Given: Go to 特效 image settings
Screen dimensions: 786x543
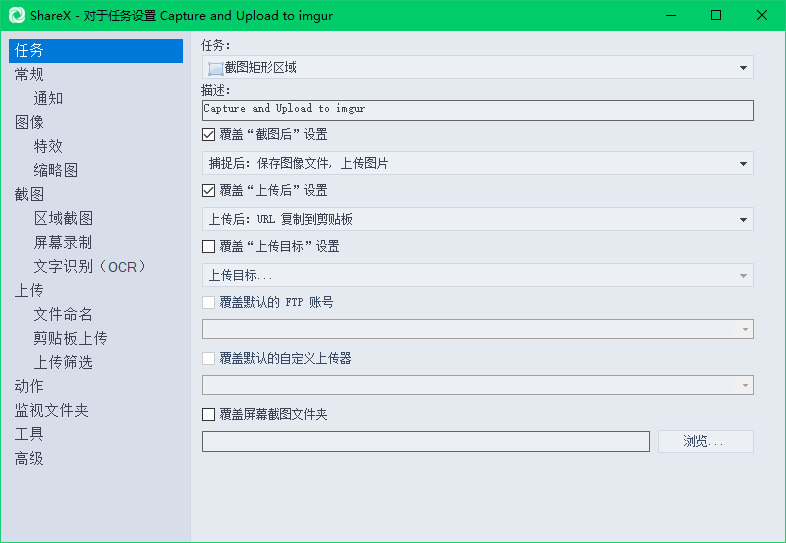Looking at the screenshot, I should pos(48,146).
